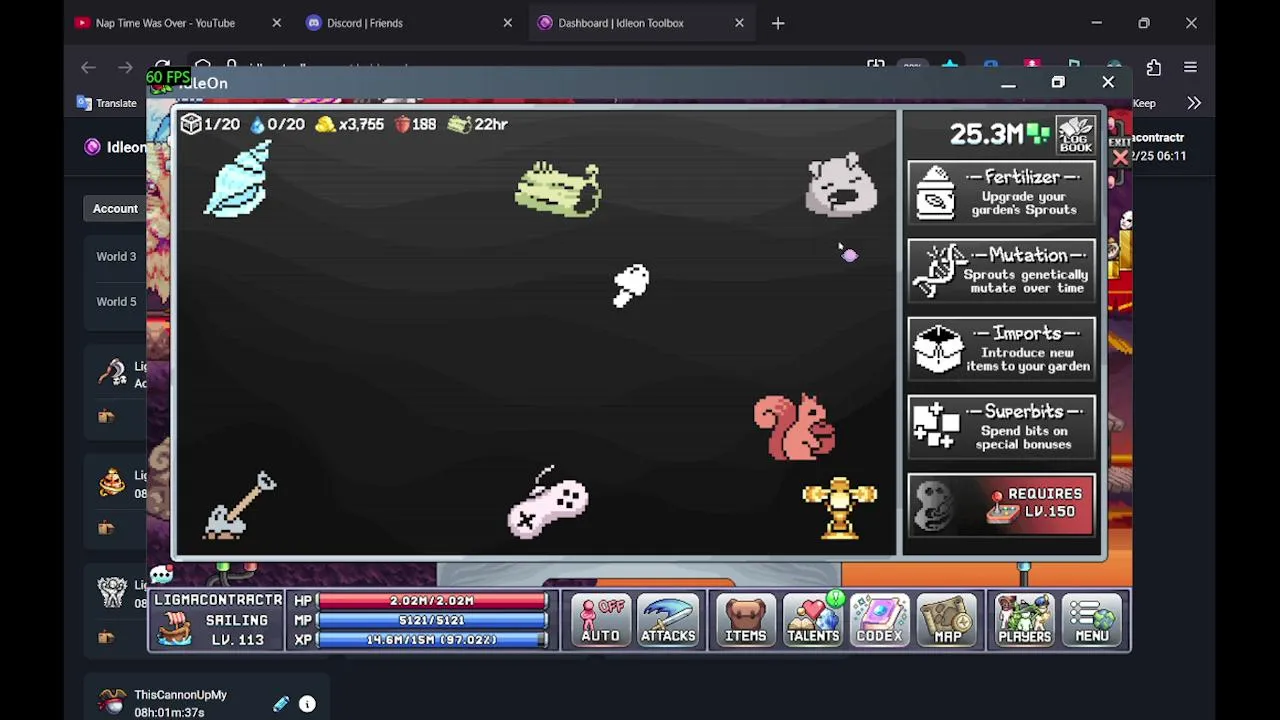
Task: Open World 5 in Toolbox sidebar
Action: point(116,301)
